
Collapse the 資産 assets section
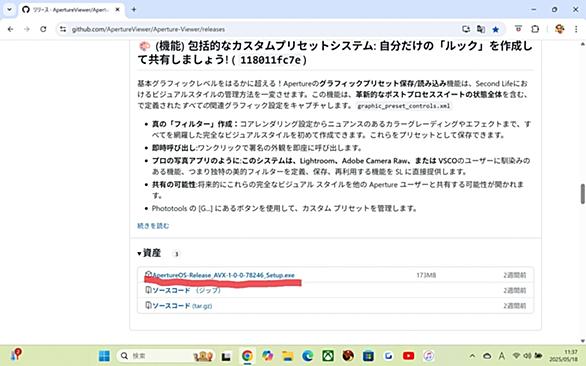pos(149,253)
